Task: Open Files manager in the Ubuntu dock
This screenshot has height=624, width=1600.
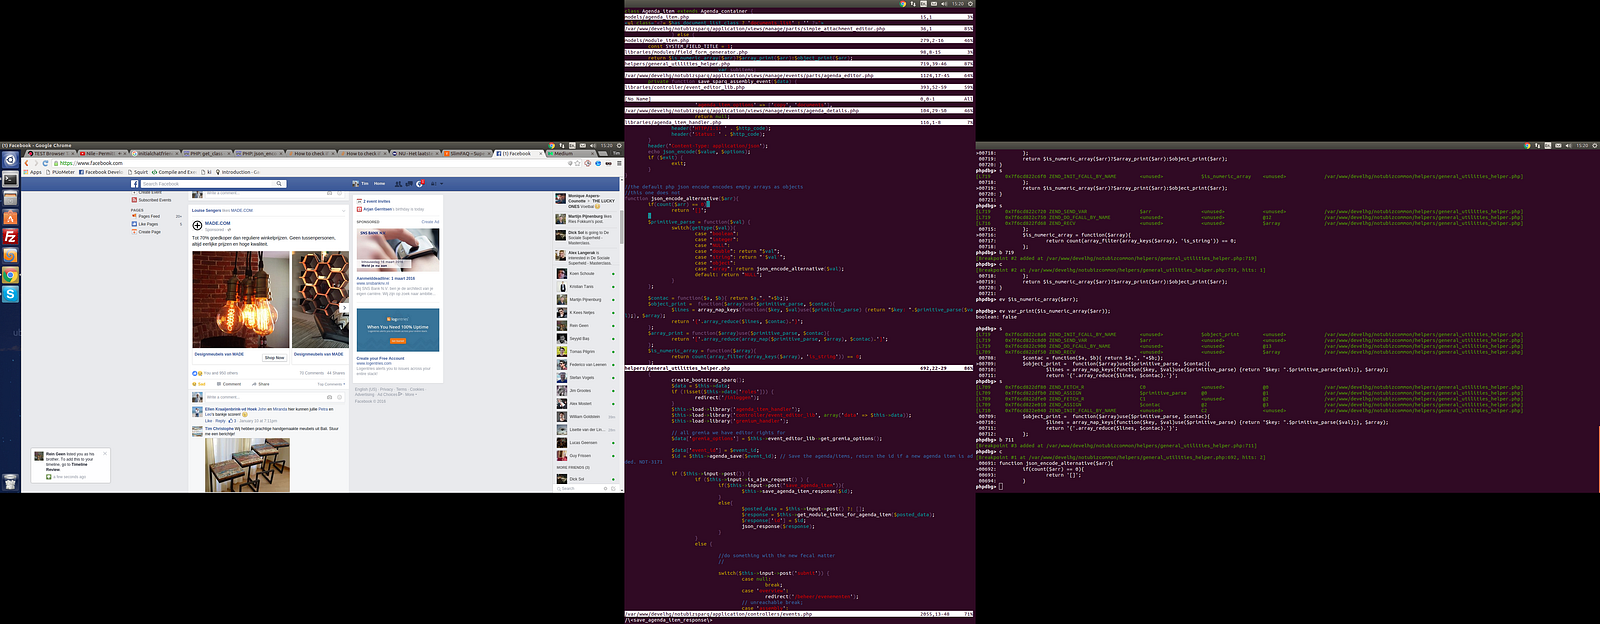Action: 10,198
